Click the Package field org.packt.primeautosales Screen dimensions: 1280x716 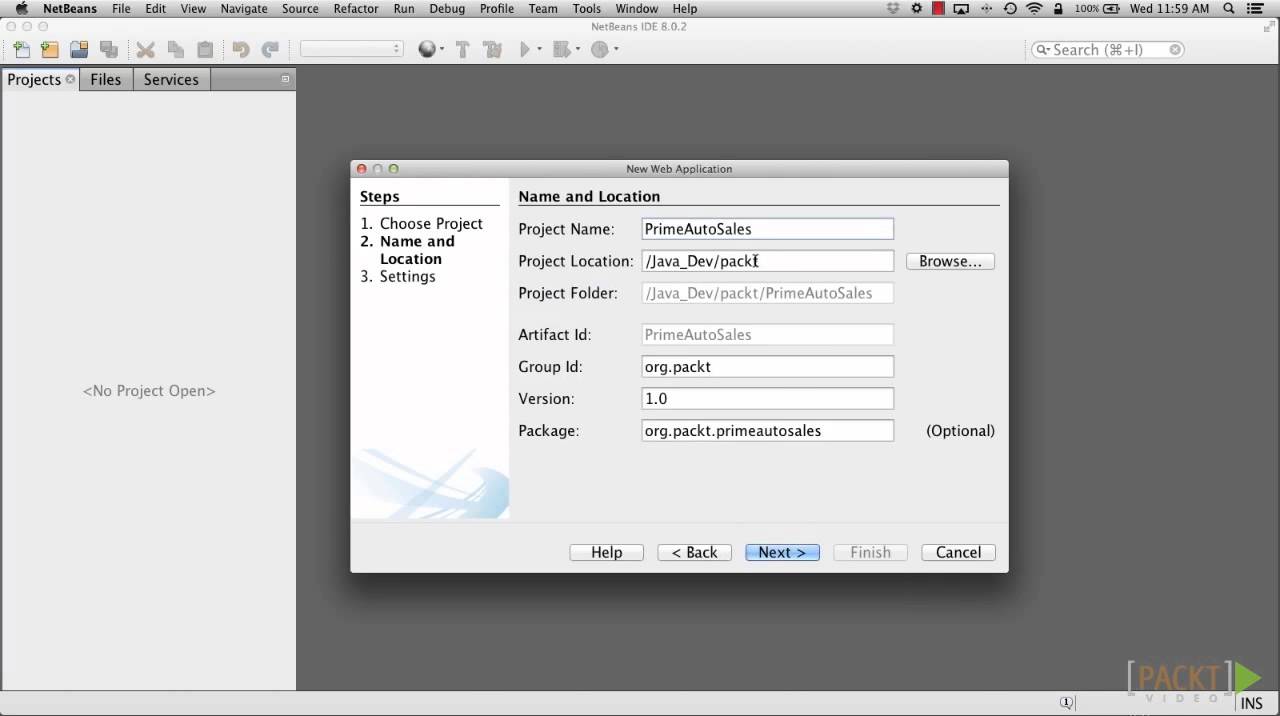click(767, 431)
